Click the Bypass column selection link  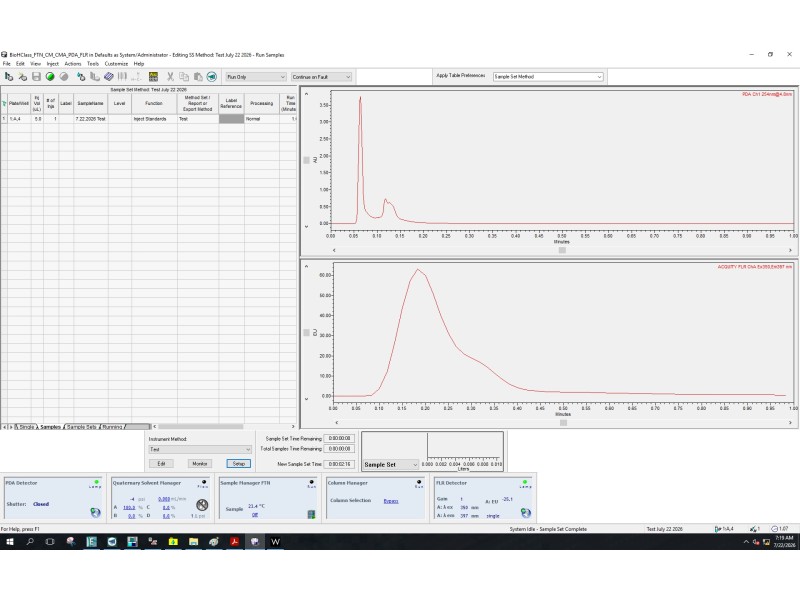tap(391, 501)
